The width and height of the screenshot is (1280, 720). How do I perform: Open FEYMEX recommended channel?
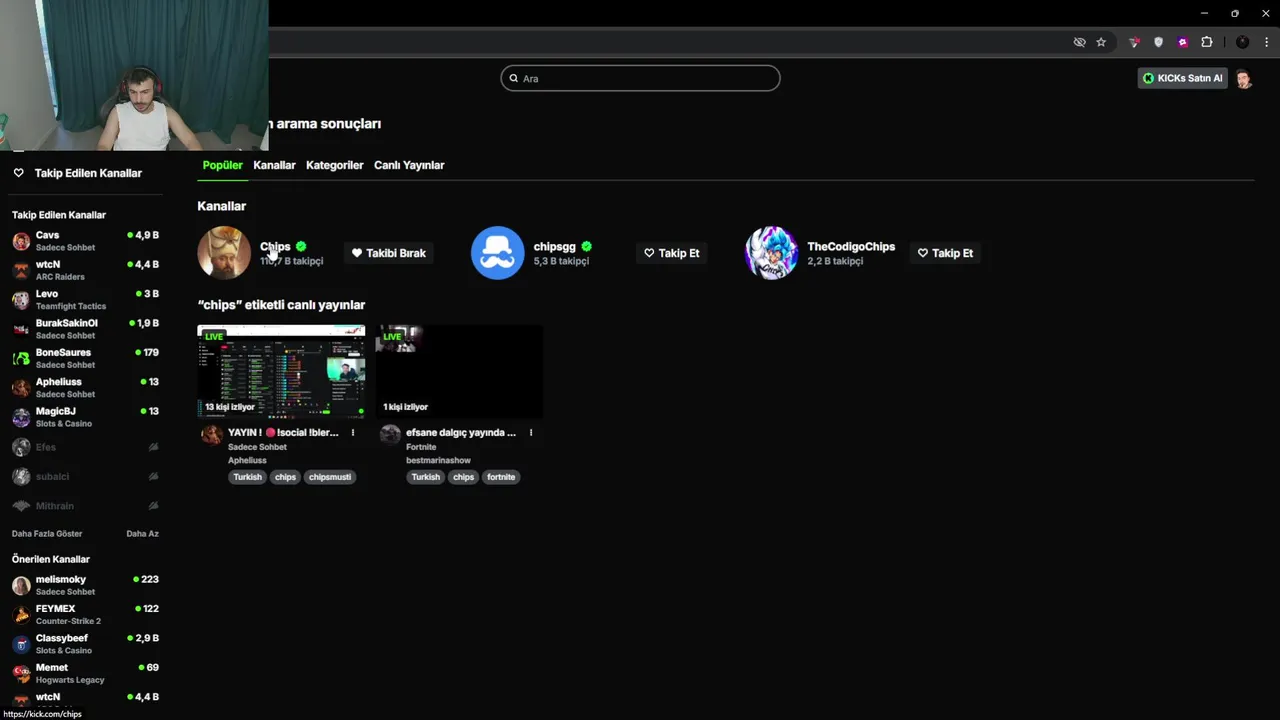pyautogui.click(x=86, y=614)
